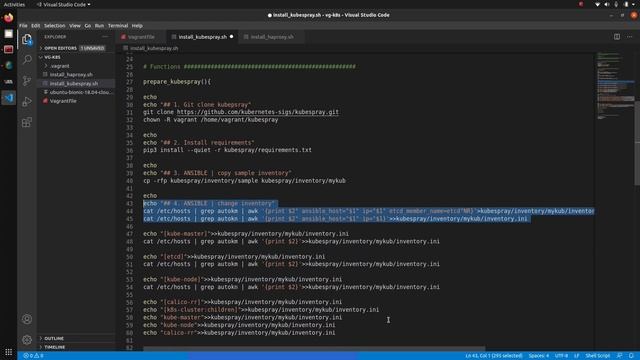Open the Manage gear icon

(x=27, y=340)
